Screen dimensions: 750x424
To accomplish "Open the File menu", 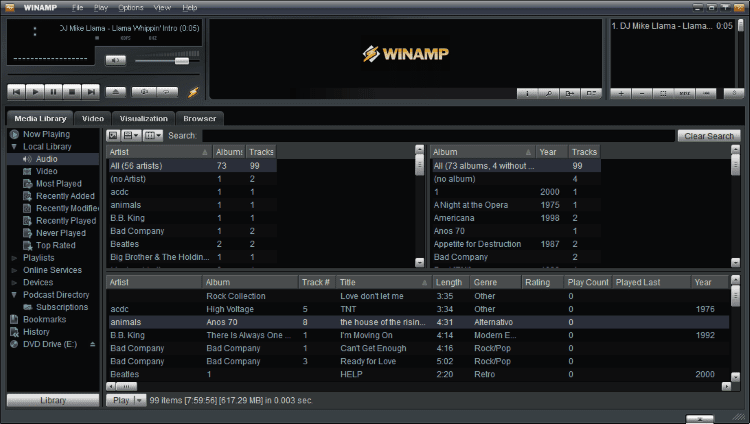I will pos(77,8).
